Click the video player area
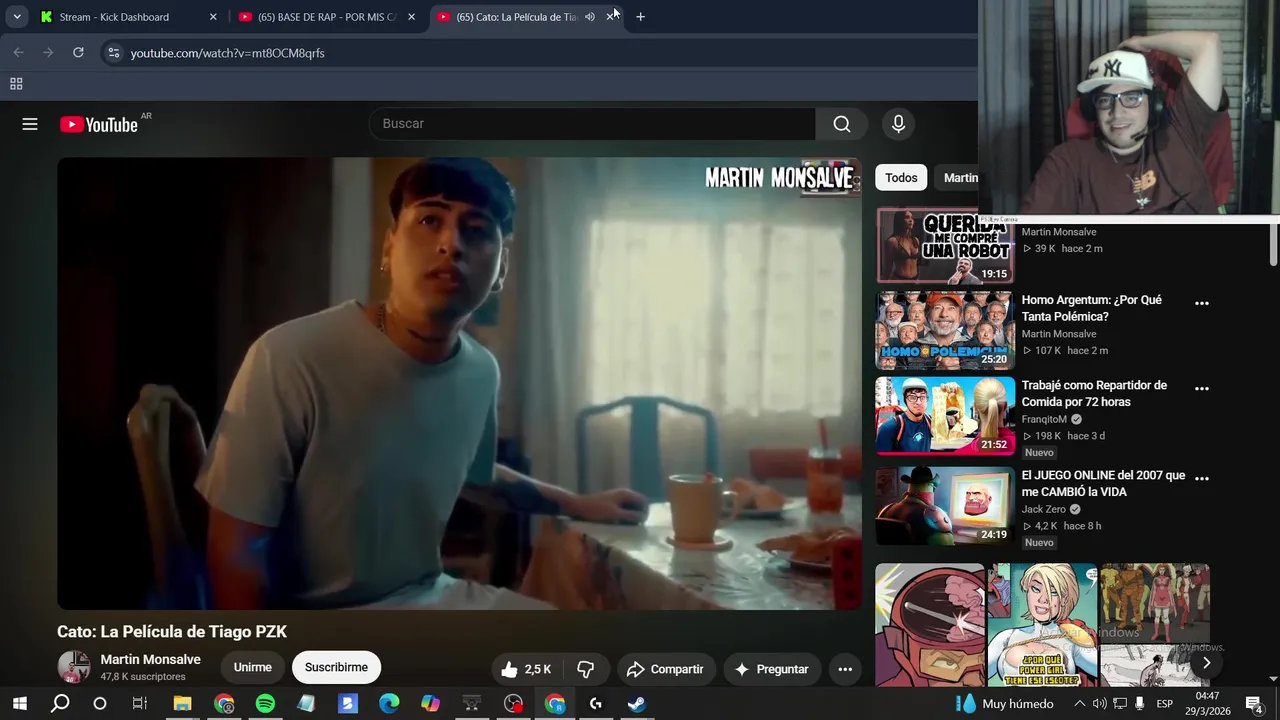The image size is (1280, 720). [x=459, y=383]
